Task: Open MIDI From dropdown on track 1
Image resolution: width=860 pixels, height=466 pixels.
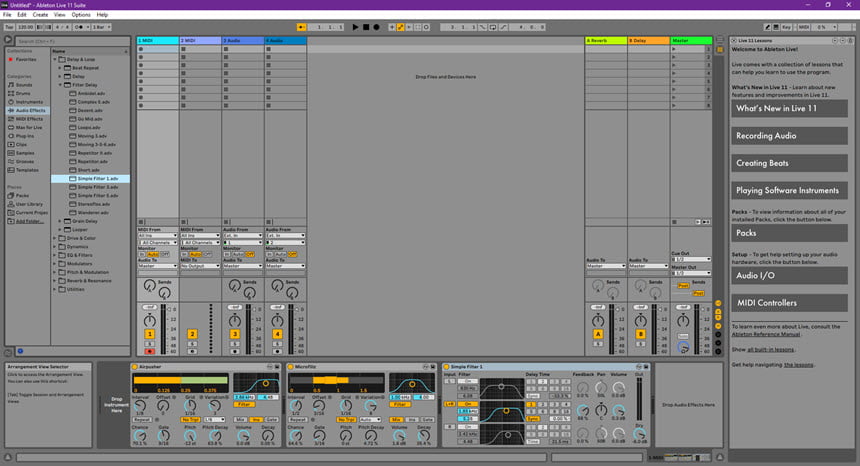Action: pos(157,236)
